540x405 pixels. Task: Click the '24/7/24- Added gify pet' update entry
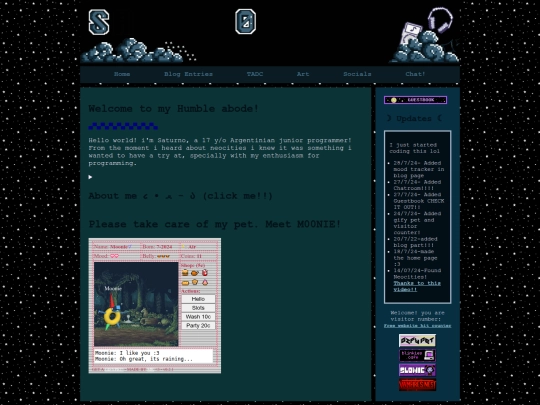click(417, 223)
